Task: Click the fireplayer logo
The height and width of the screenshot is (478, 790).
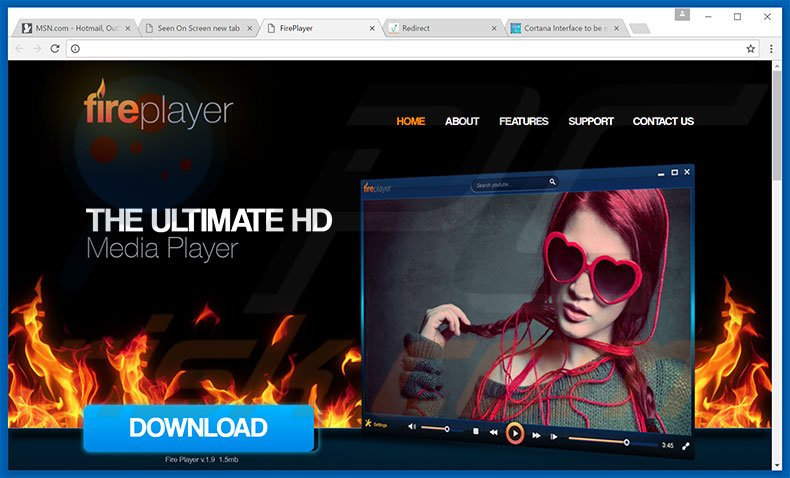Action: click(x=158, y=105)
